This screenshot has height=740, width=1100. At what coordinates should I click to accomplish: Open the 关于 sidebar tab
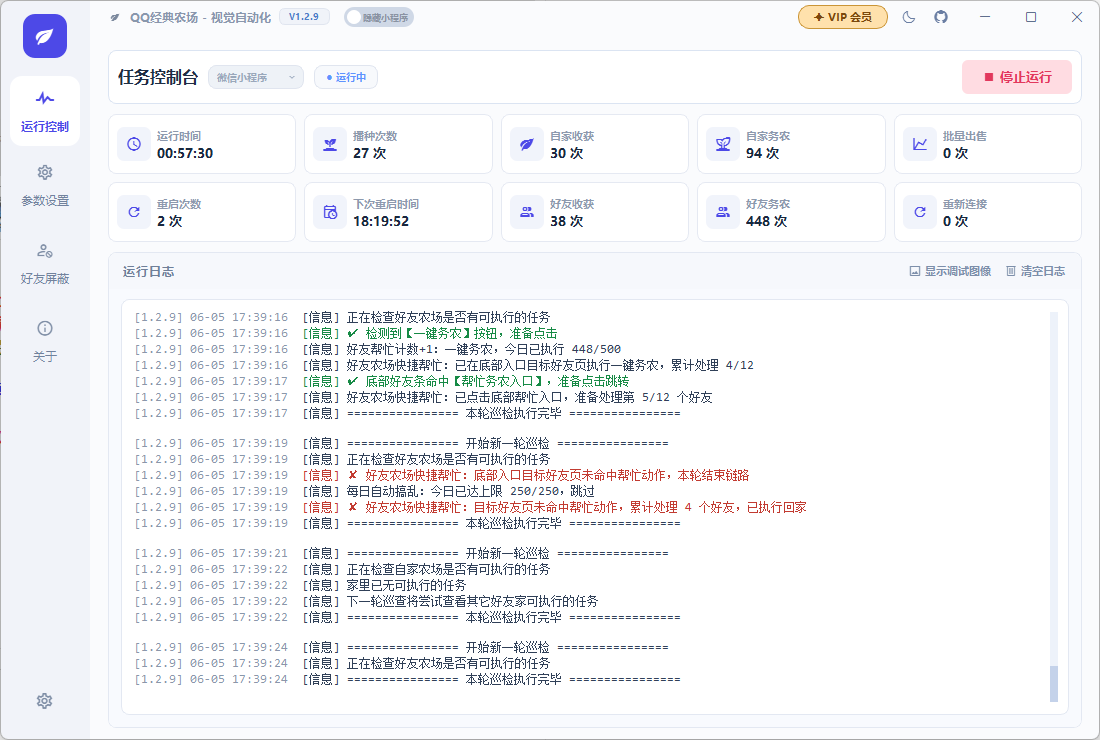click(x=45, y=342)
